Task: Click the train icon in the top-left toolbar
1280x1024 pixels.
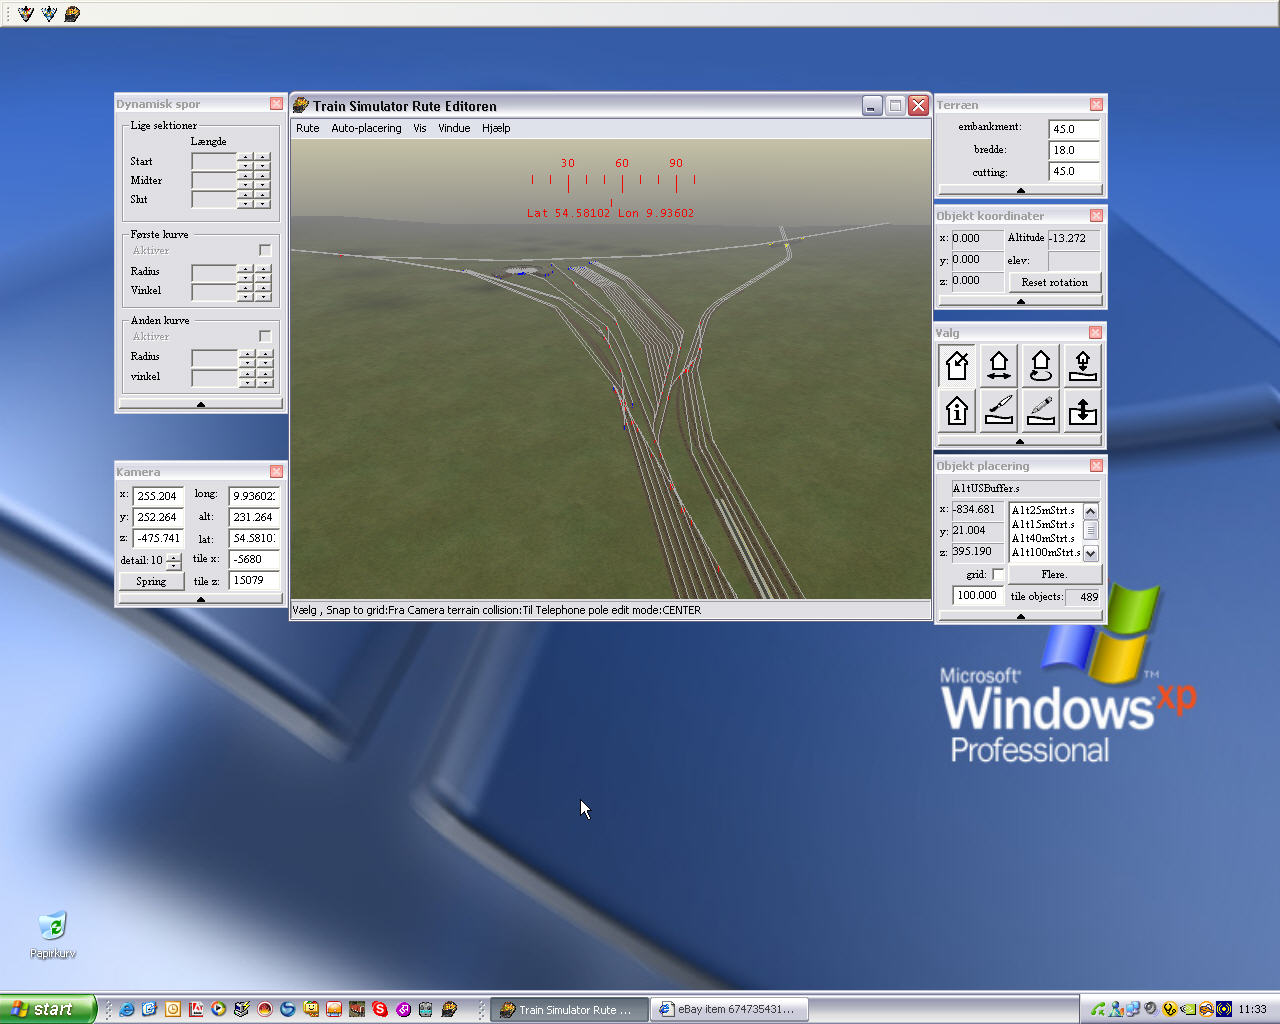Action: 72,14
